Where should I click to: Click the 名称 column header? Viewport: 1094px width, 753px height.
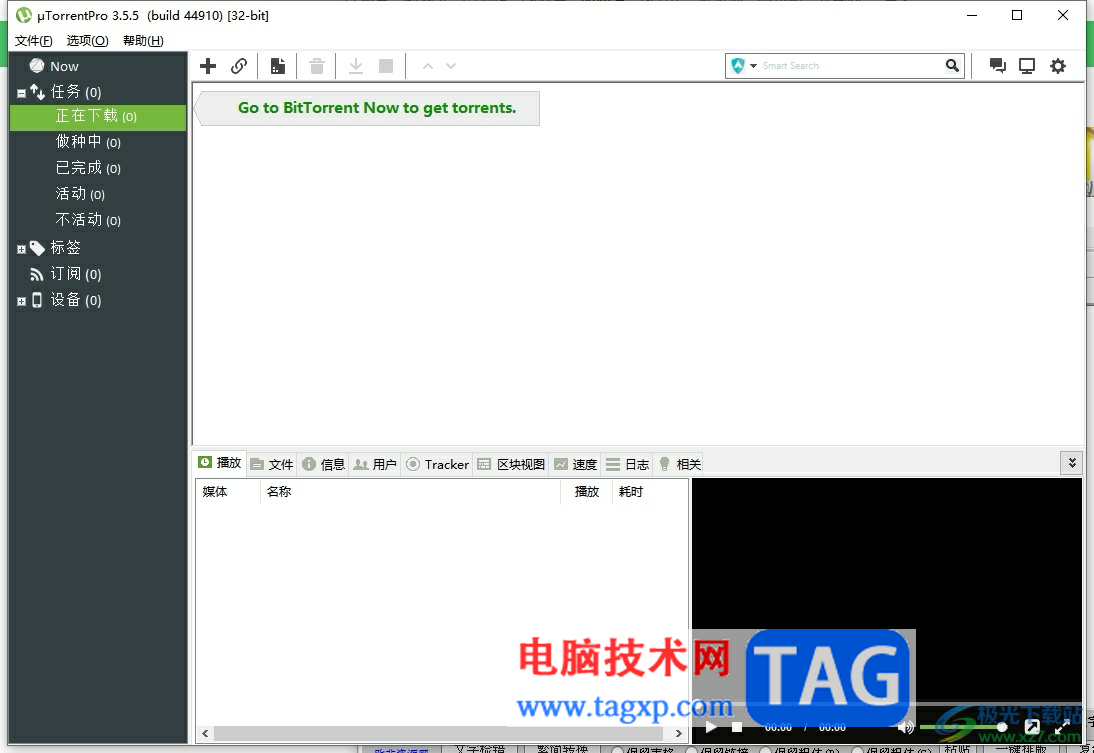[410, 492]
